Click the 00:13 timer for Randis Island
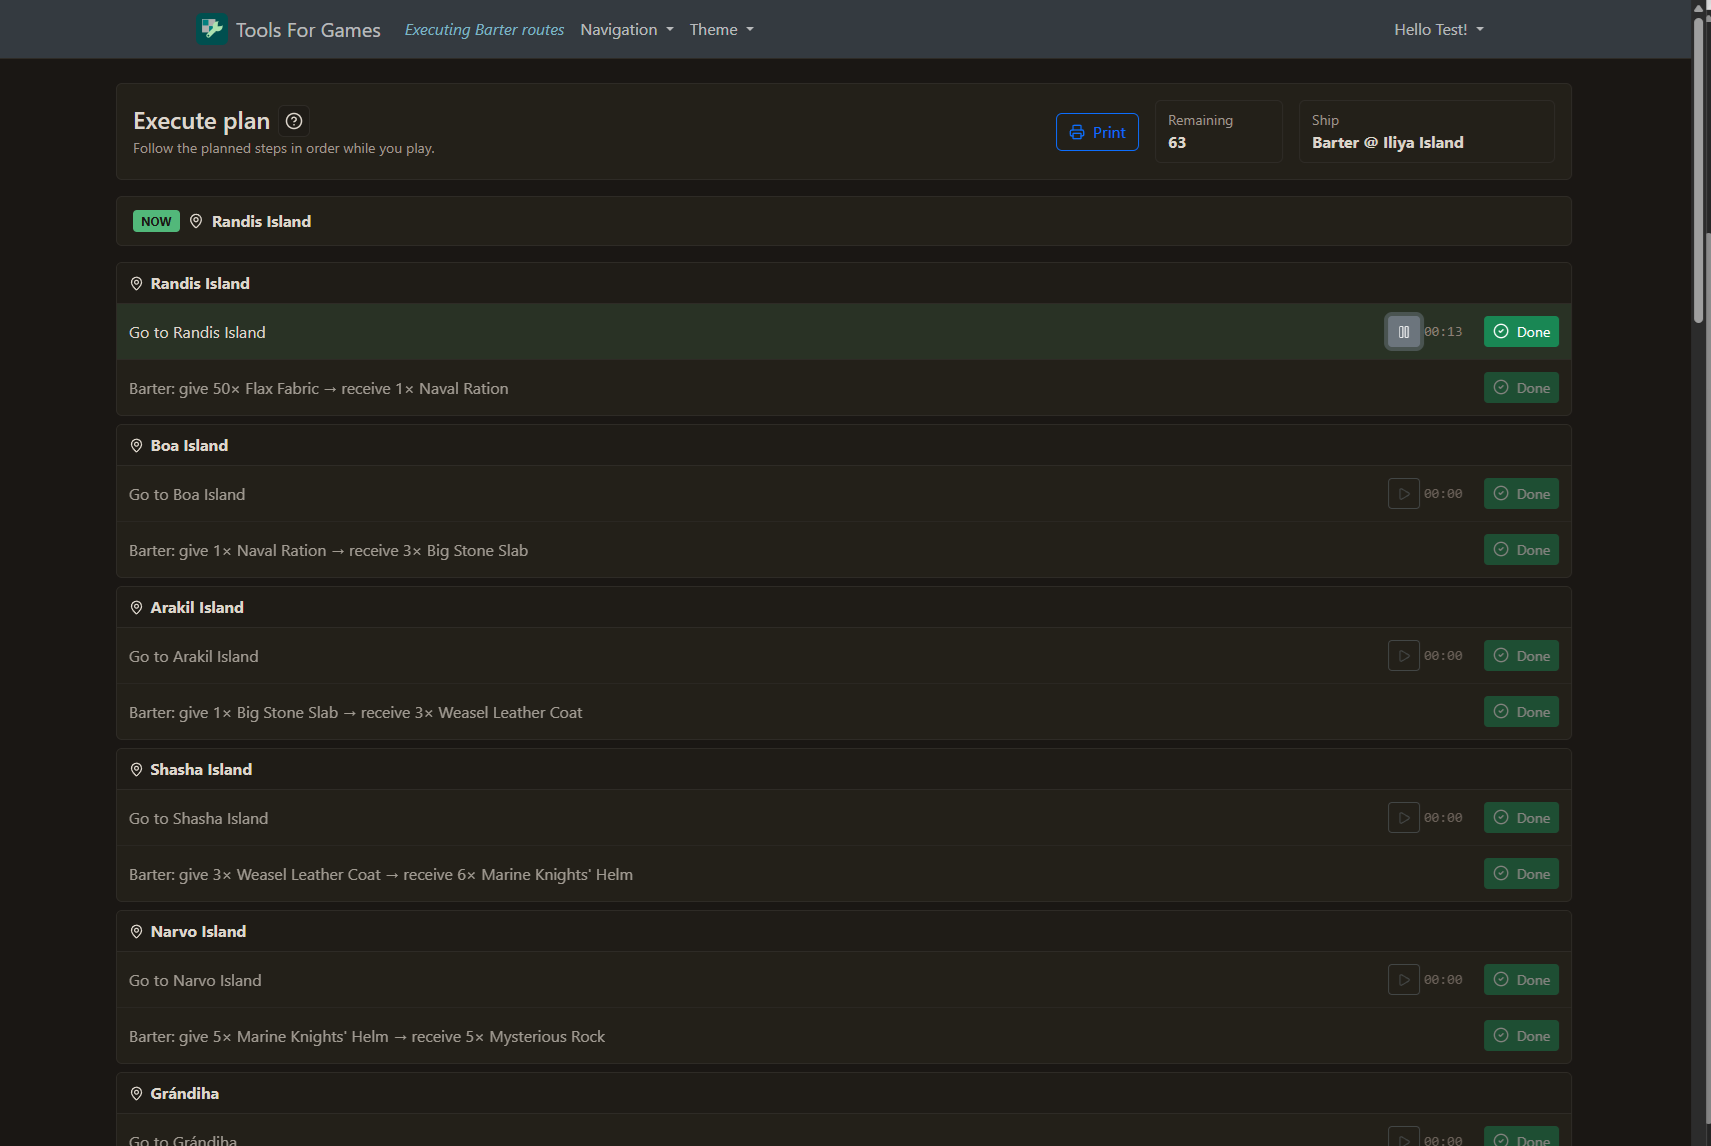Image resolution: width=1711 pixels, height=1146 pixels. [1443, 332]
